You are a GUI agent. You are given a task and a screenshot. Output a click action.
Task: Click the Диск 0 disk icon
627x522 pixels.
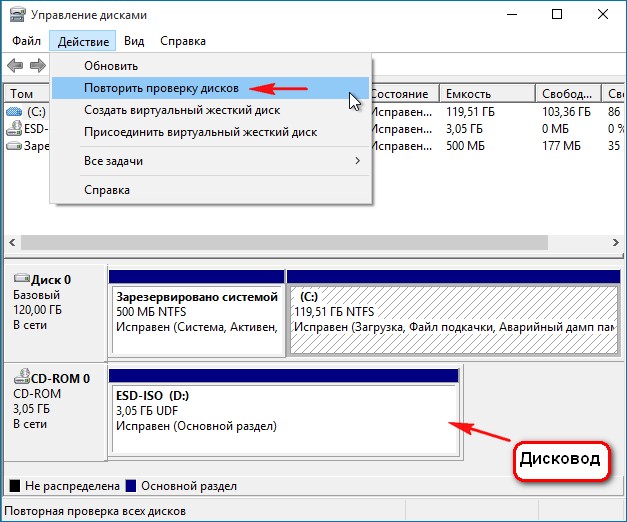coord(20,280)
